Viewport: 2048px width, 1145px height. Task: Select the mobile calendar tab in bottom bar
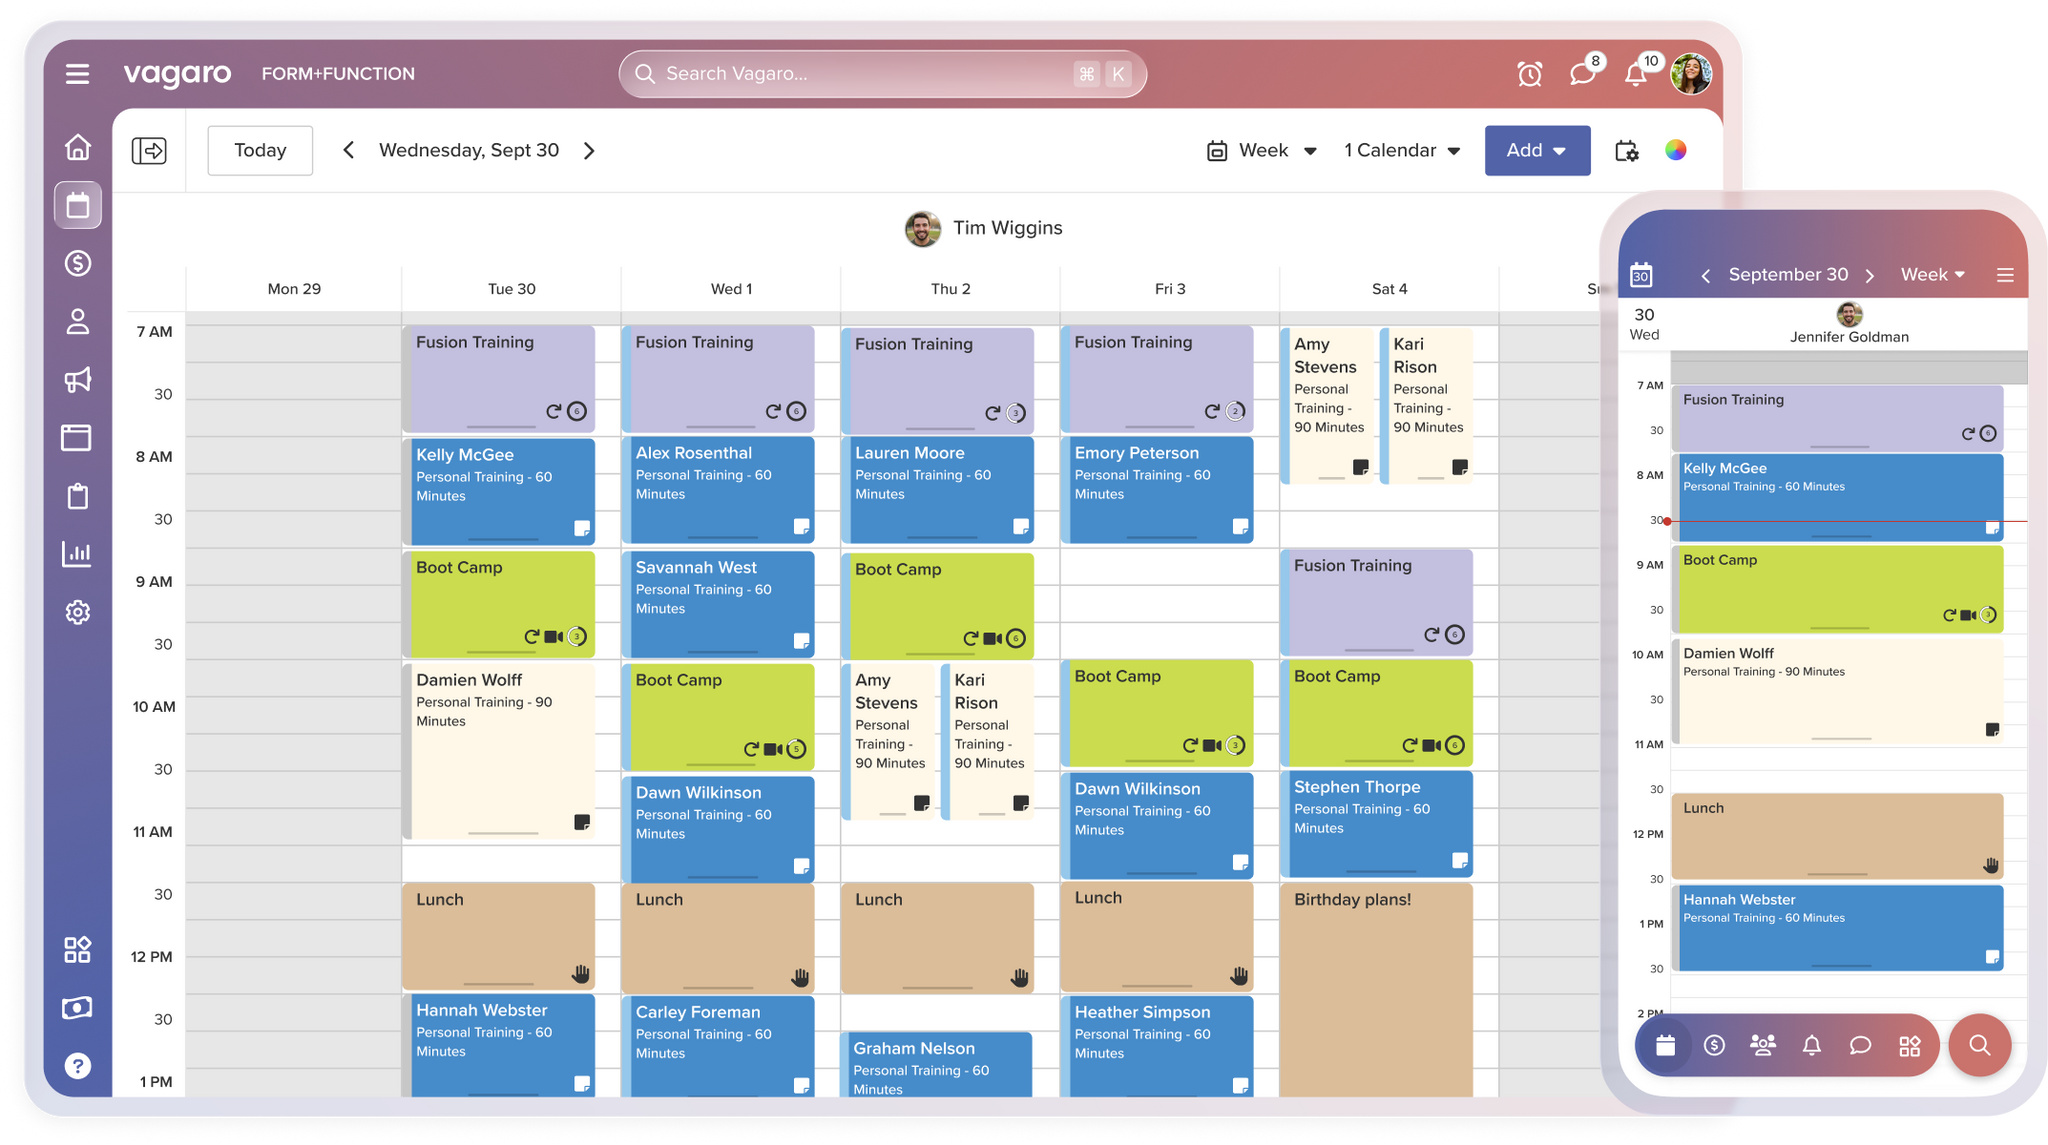point(1665,1045)
